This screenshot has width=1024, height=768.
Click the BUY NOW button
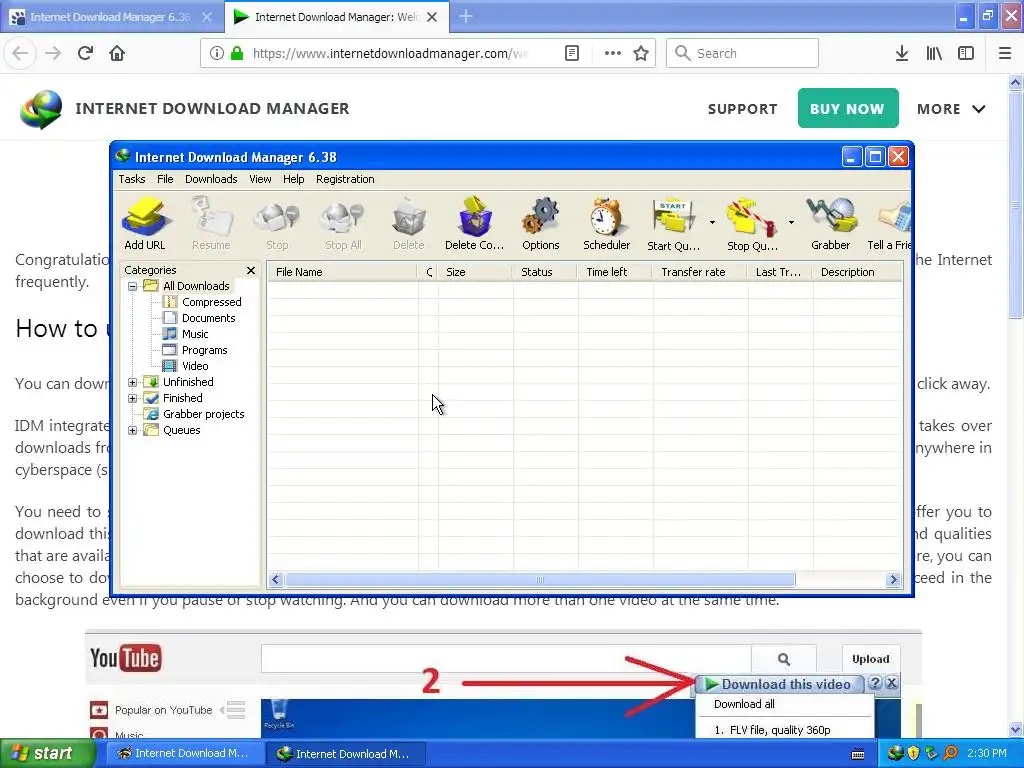(x=848, y=108)
